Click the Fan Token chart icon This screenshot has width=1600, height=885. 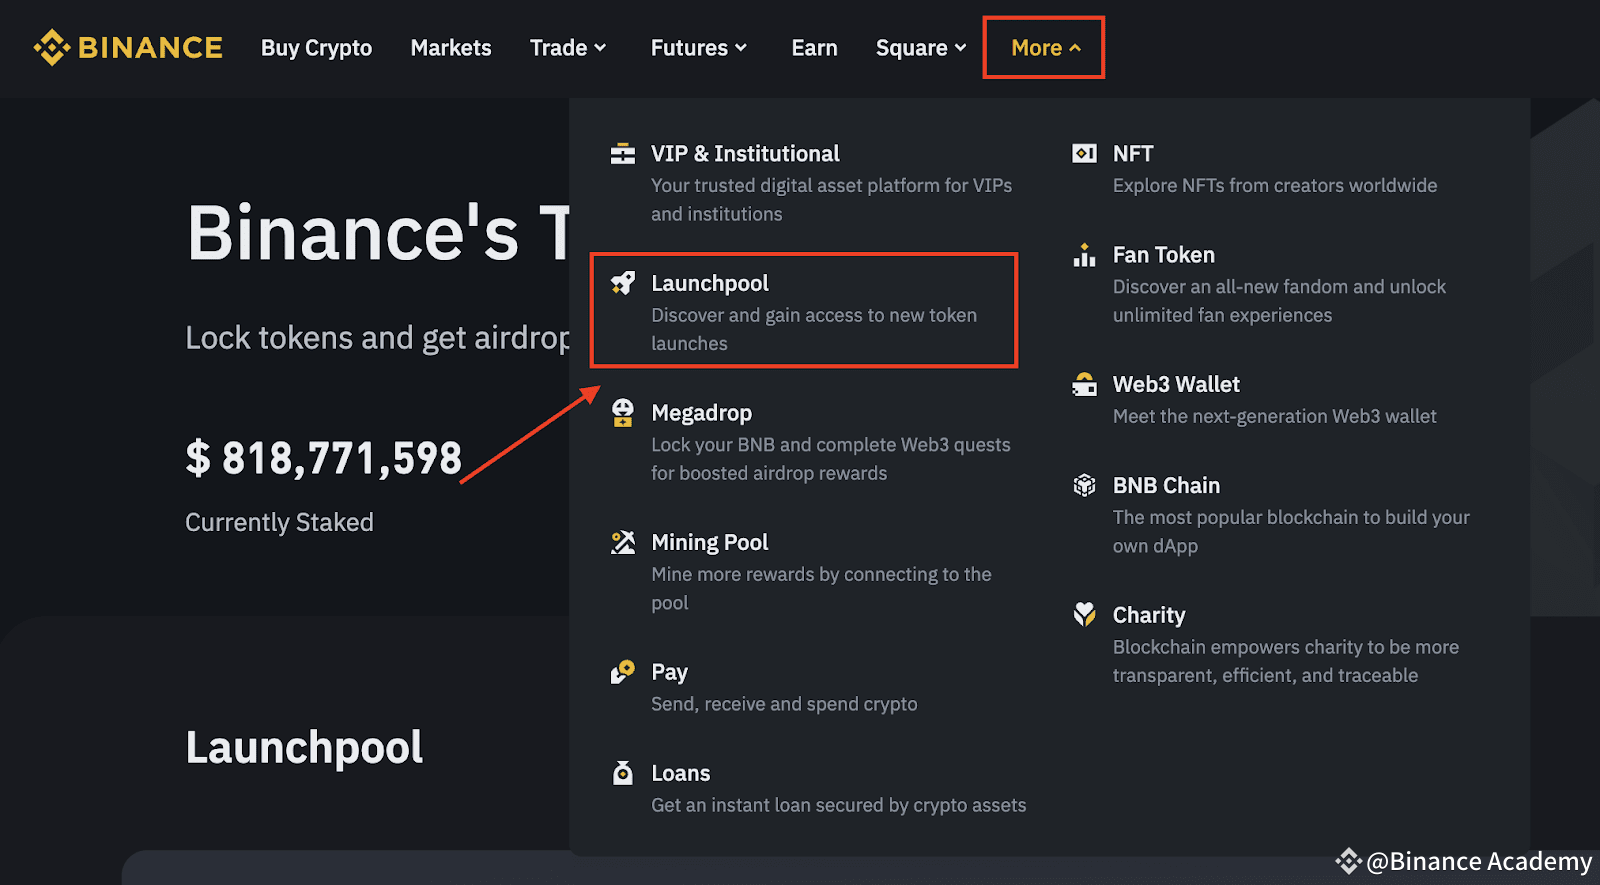pos(1084,255)
